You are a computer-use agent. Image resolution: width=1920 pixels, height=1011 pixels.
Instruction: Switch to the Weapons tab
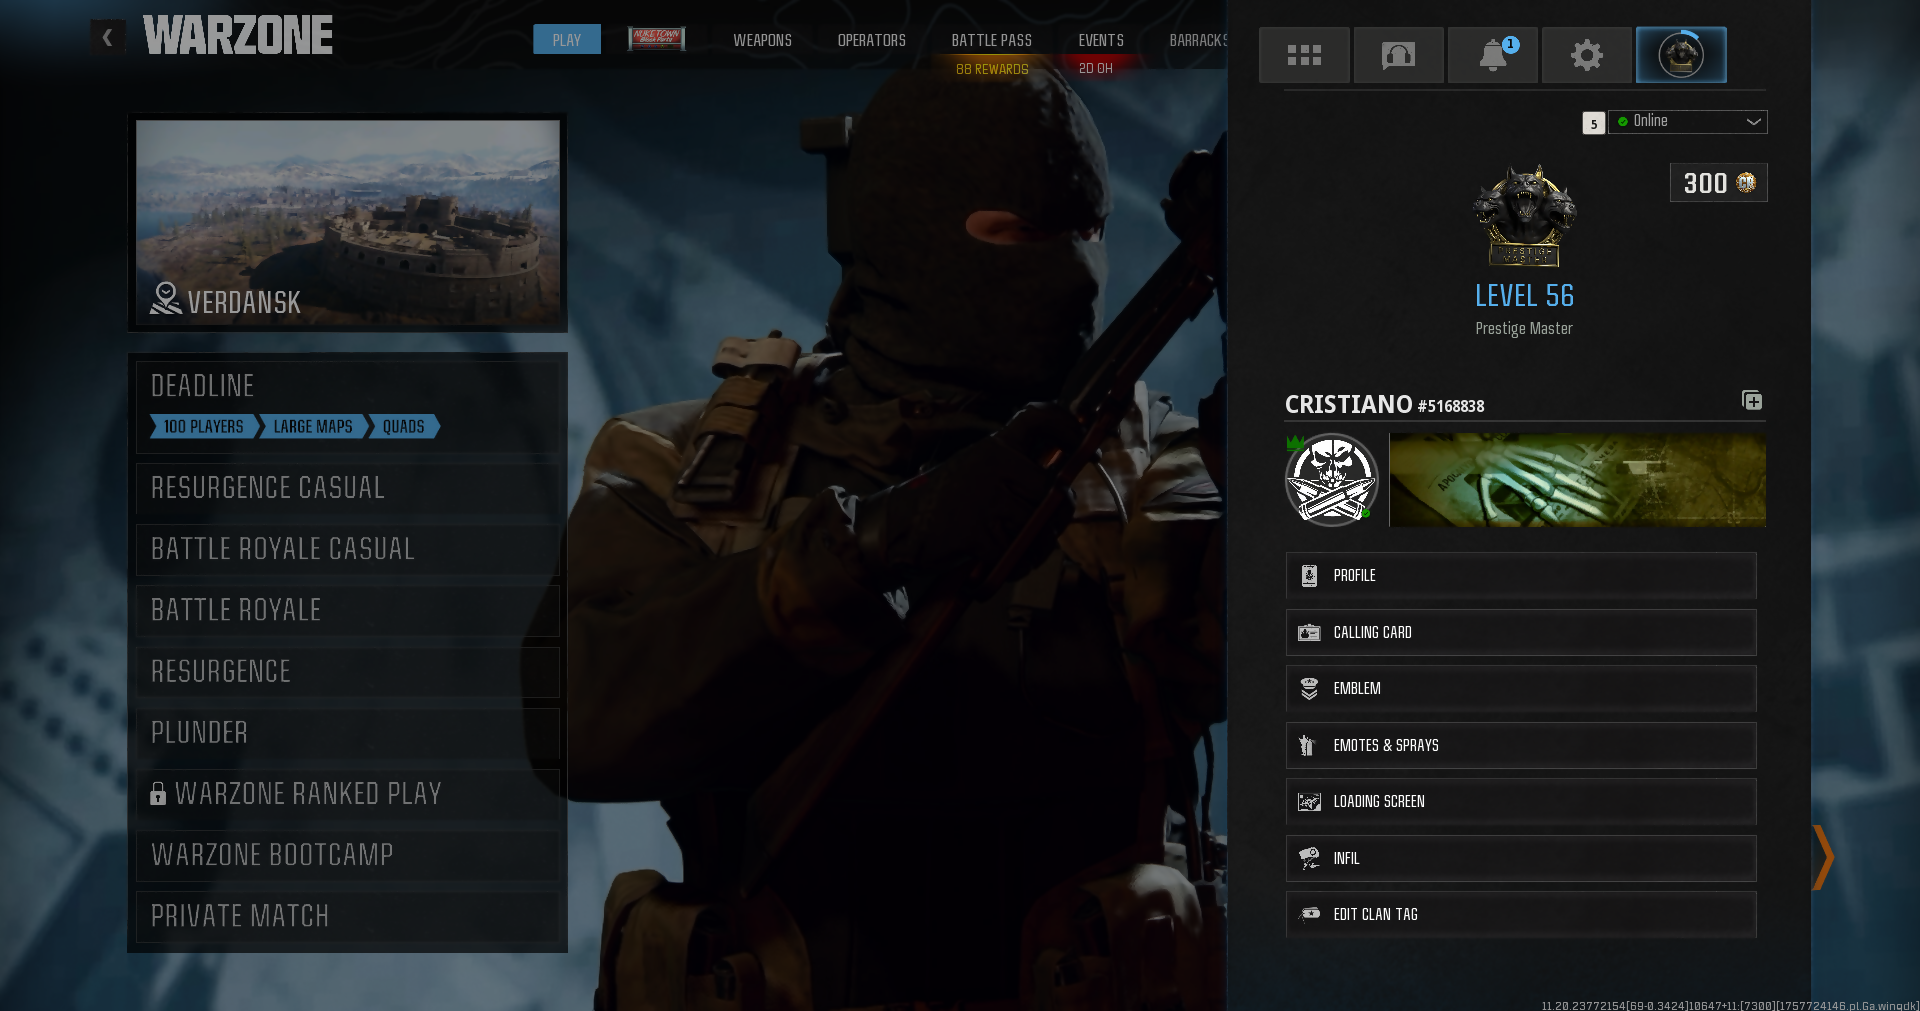(x=762, y=40)
